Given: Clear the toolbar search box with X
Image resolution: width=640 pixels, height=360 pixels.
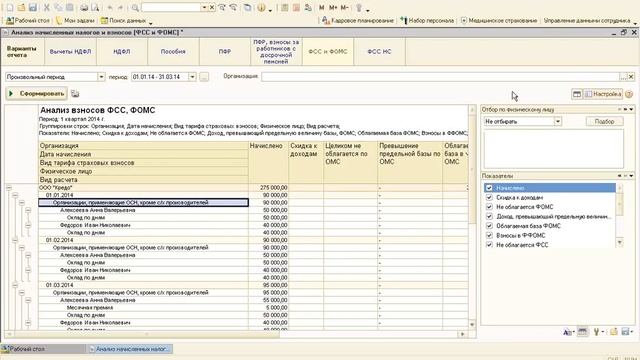Looking at the screenshot, I should (x=212, y=7).
